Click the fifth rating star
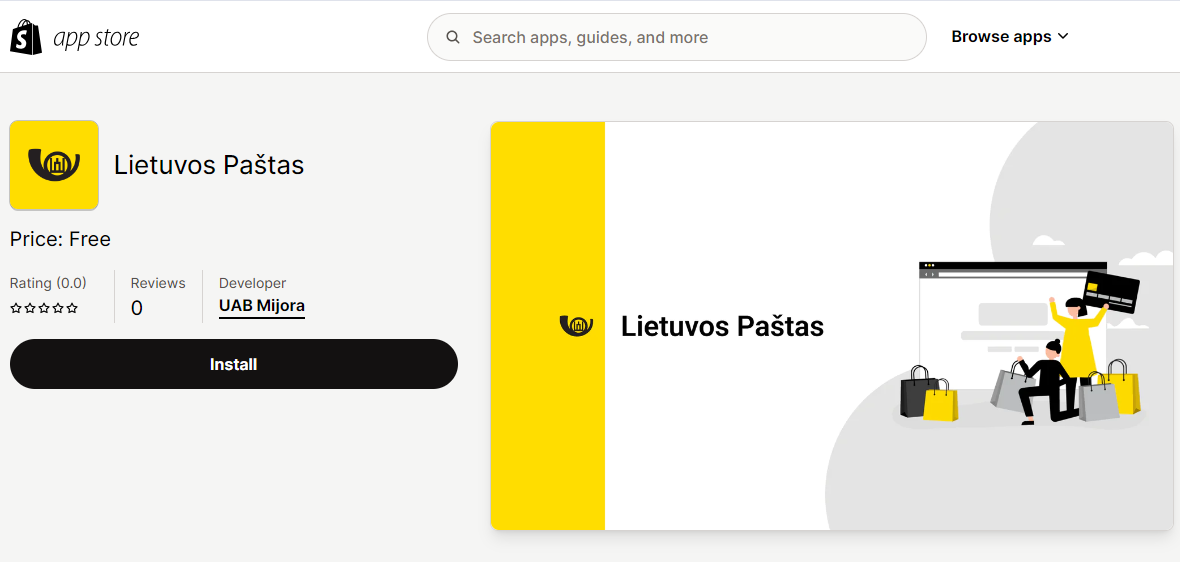The height and width of the screenshot is (562, 1180). (72, 308)
